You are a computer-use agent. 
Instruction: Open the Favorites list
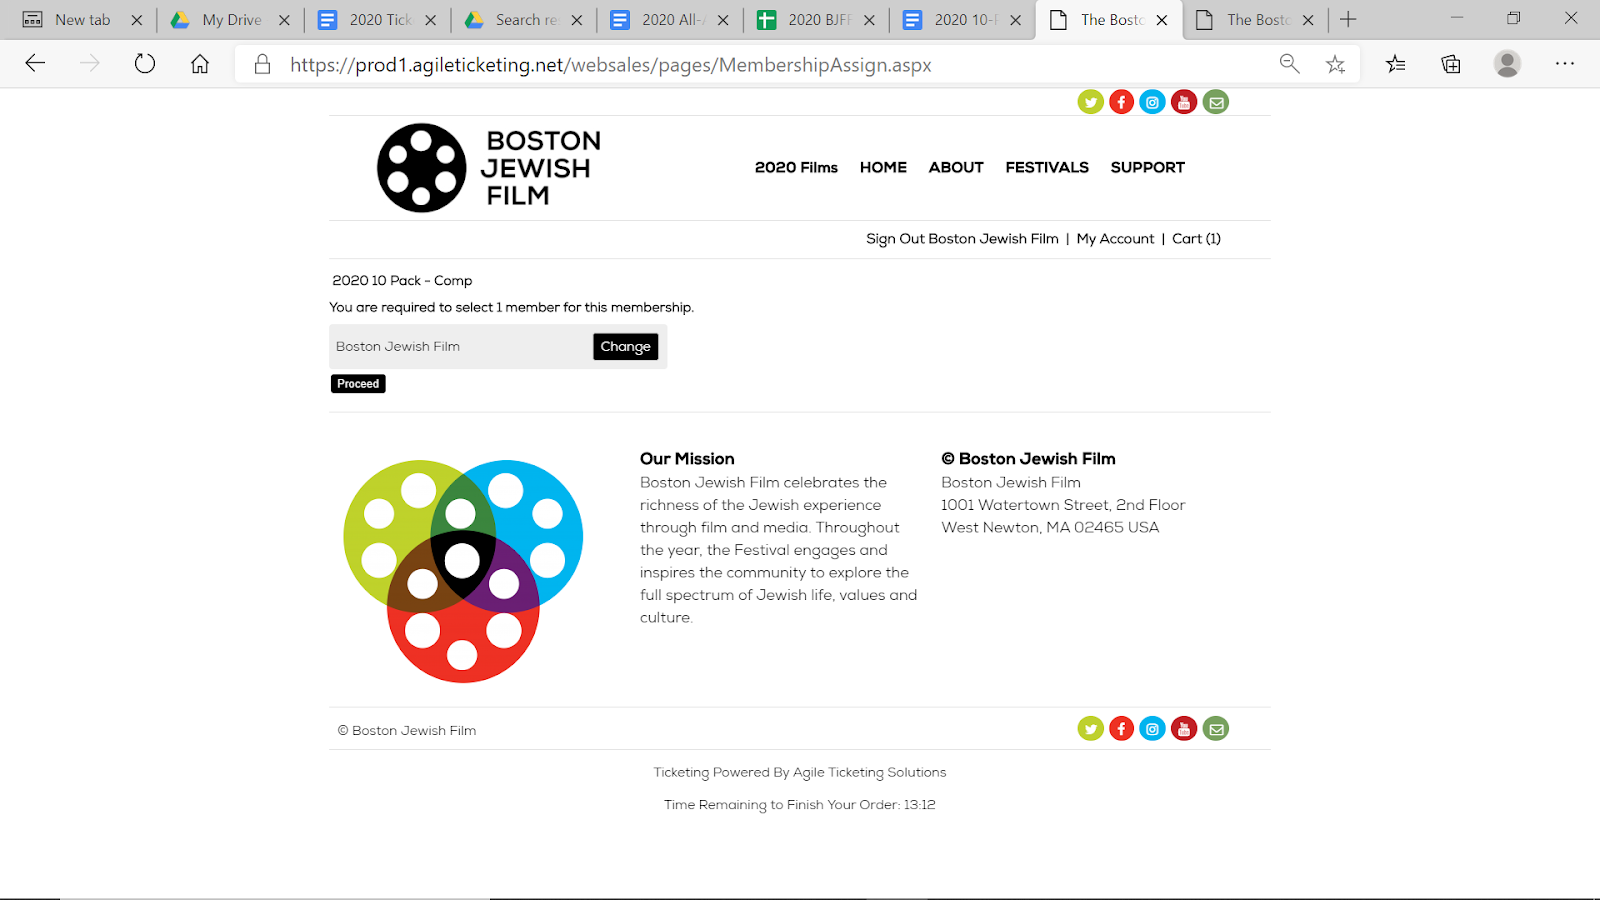[1396, 64]
